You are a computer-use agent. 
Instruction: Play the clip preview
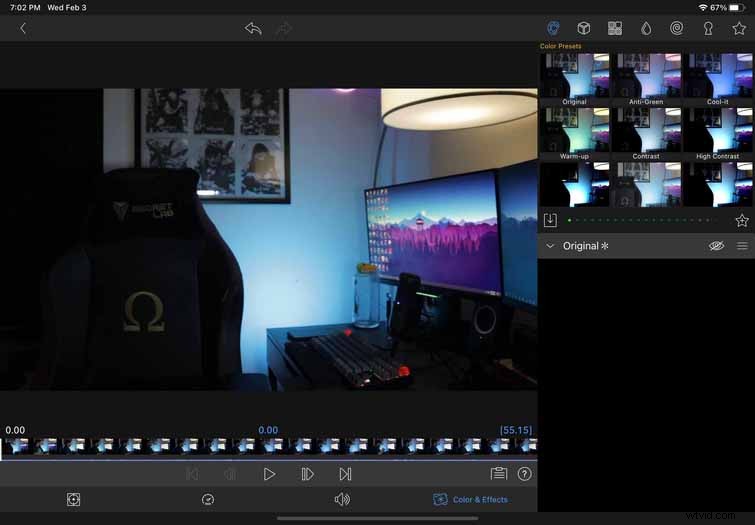point(269,474)
